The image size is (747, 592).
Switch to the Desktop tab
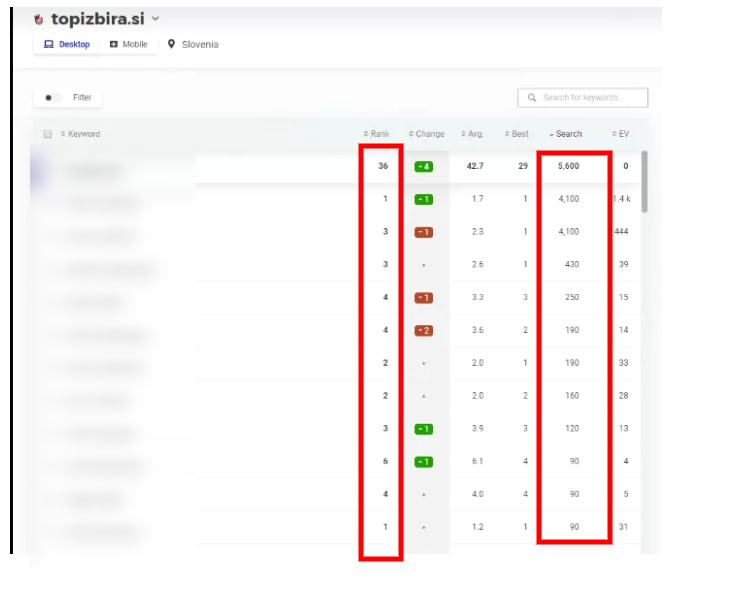tap(67, 44)
